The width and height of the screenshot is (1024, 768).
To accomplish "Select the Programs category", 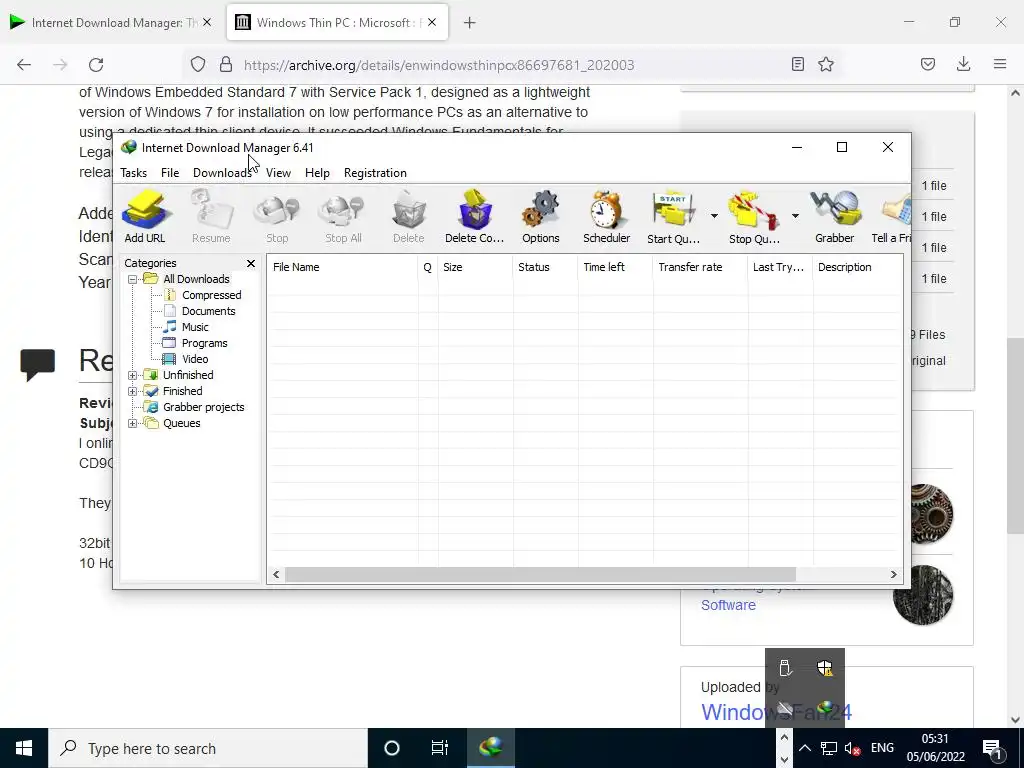I will tap(204, 343).
